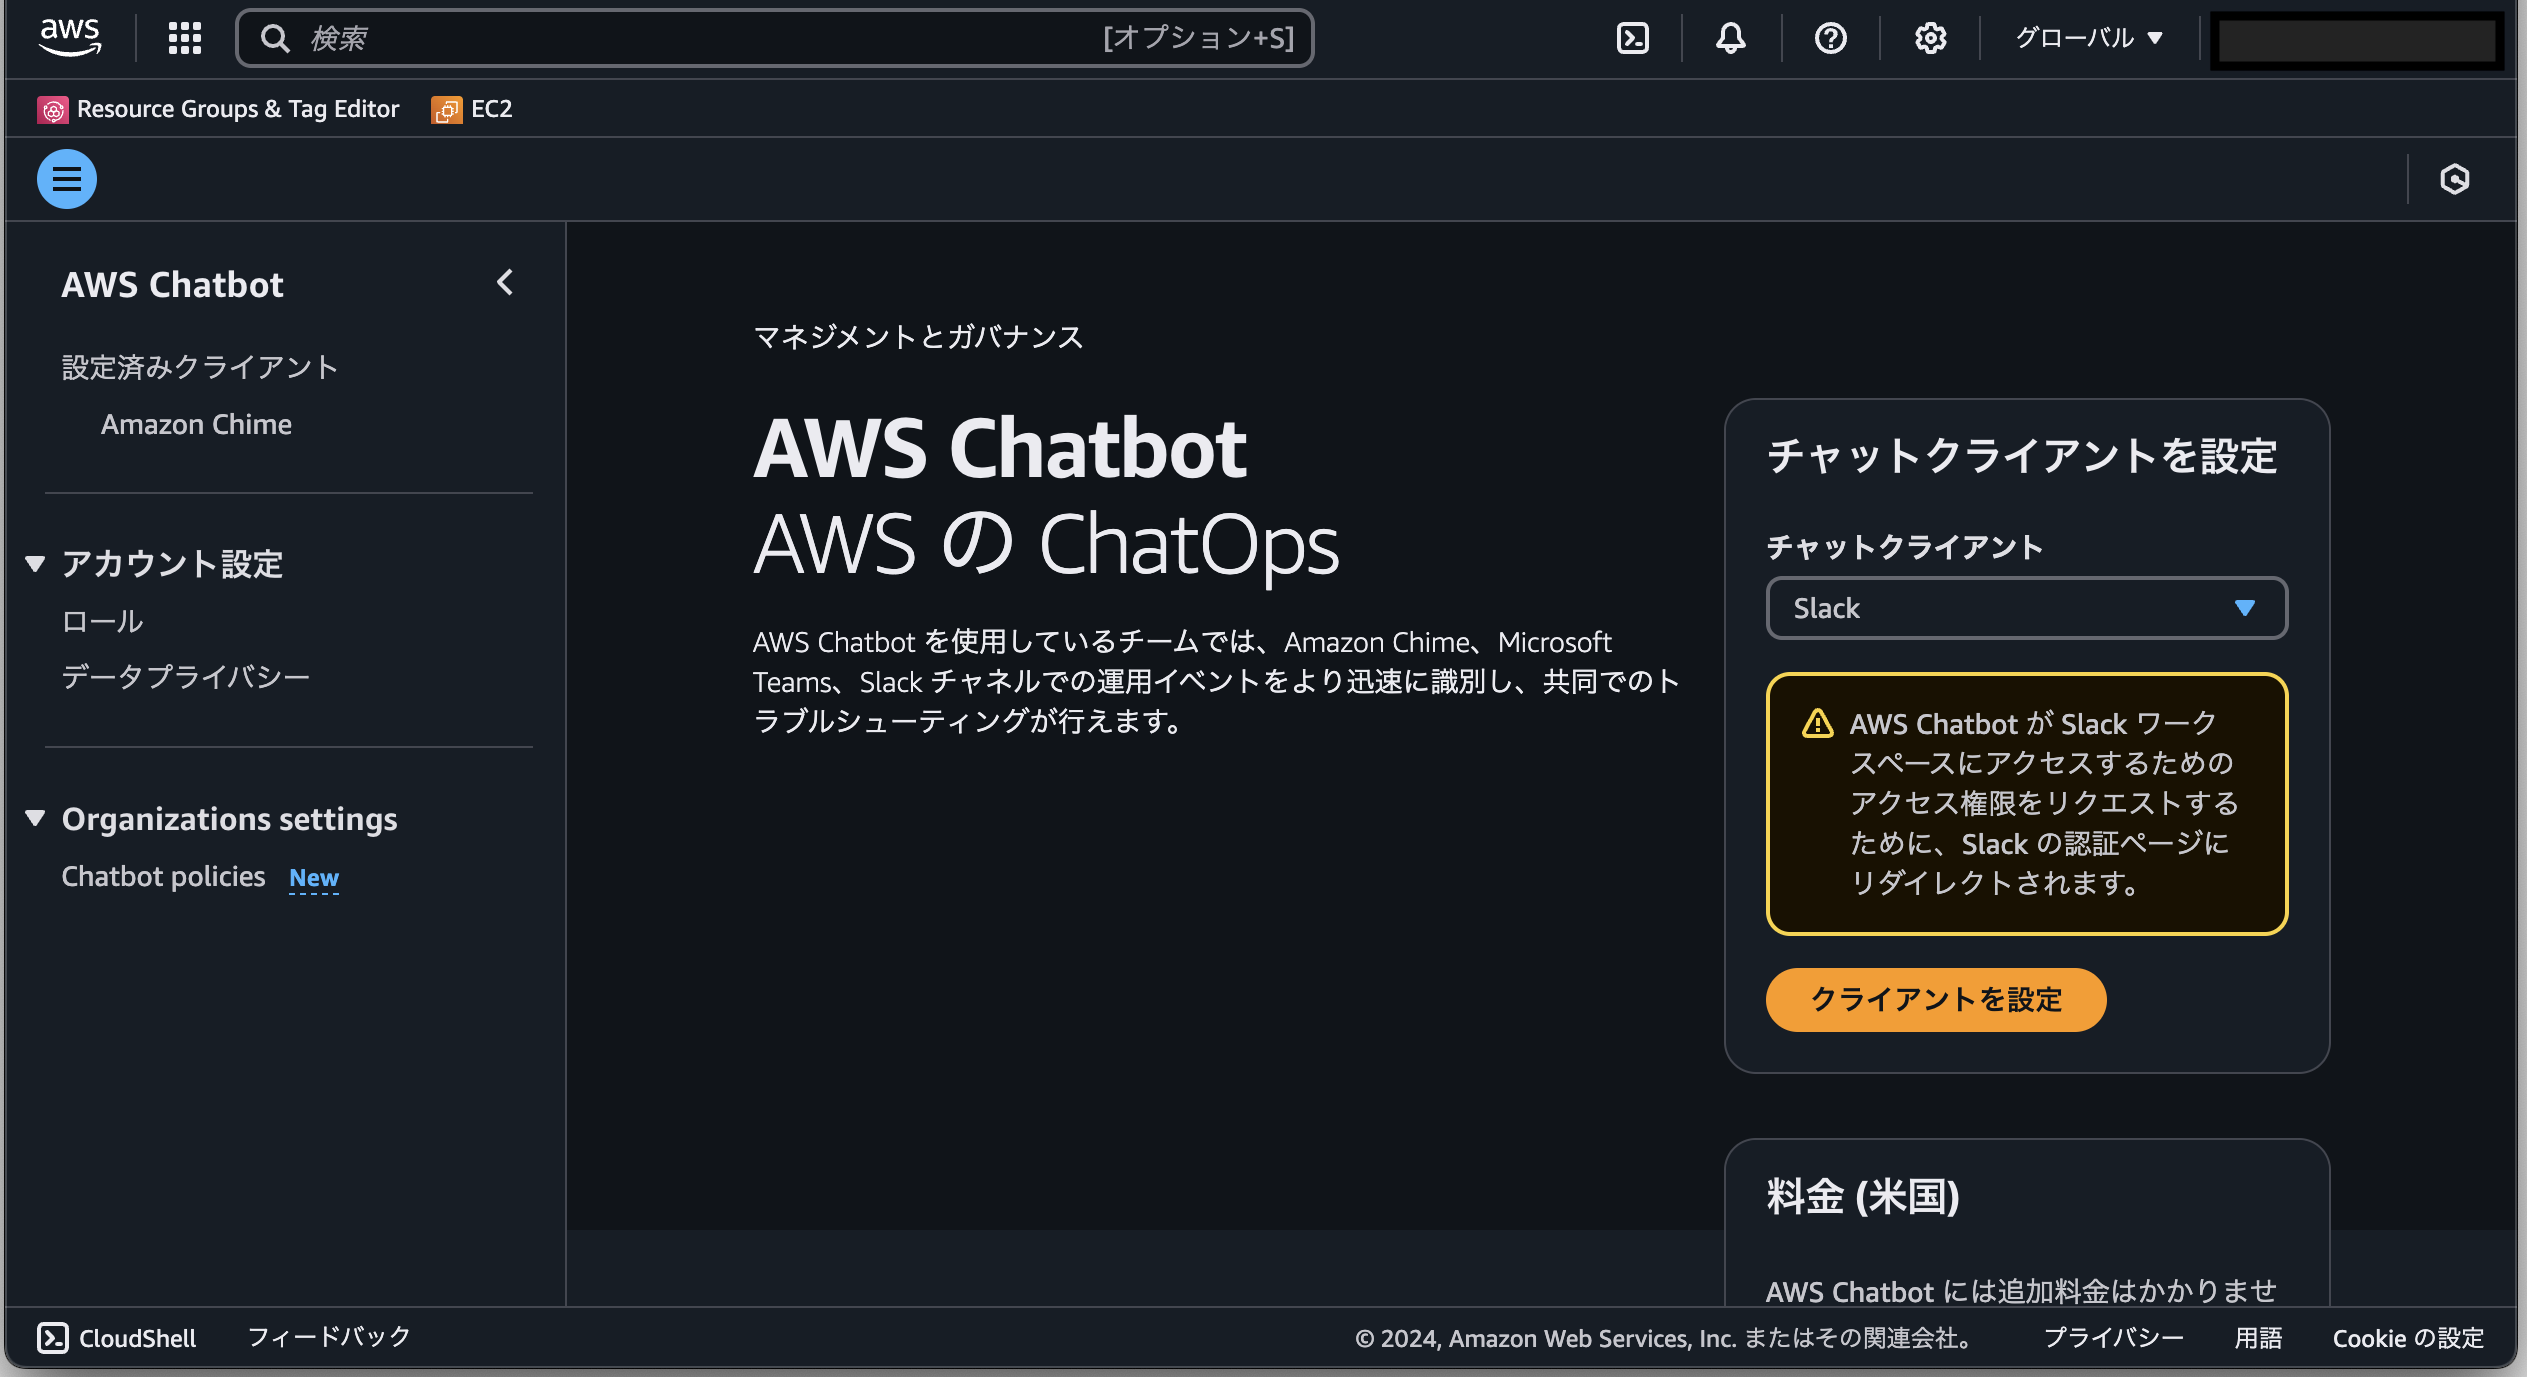2527x1377 pixels.
Task: Collapse the アカウント設定 section
Action: click(x=36, y=563)
